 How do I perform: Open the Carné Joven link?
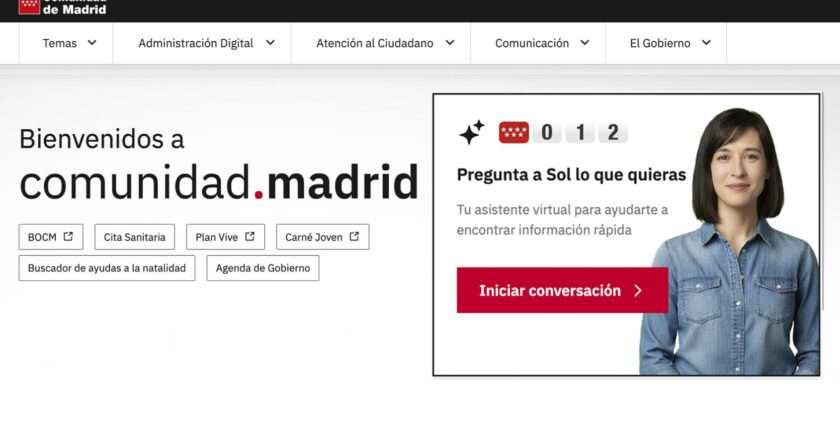[322, 237]
